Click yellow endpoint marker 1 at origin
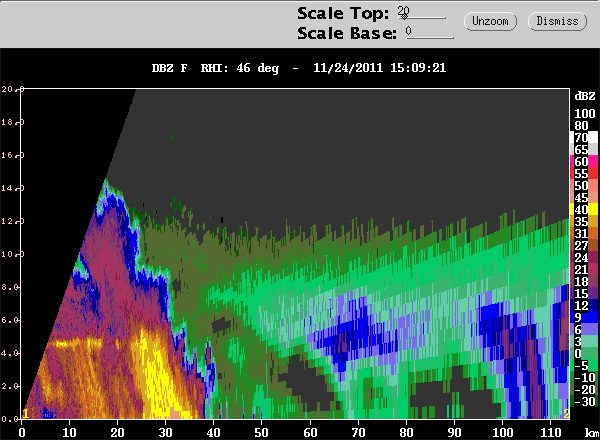The width and height of the screenshot is (600, 440). pos(25,414)
